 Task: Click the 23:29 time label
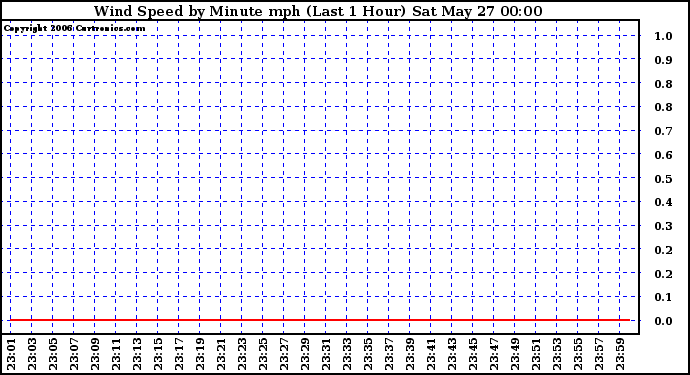[305, 354]
